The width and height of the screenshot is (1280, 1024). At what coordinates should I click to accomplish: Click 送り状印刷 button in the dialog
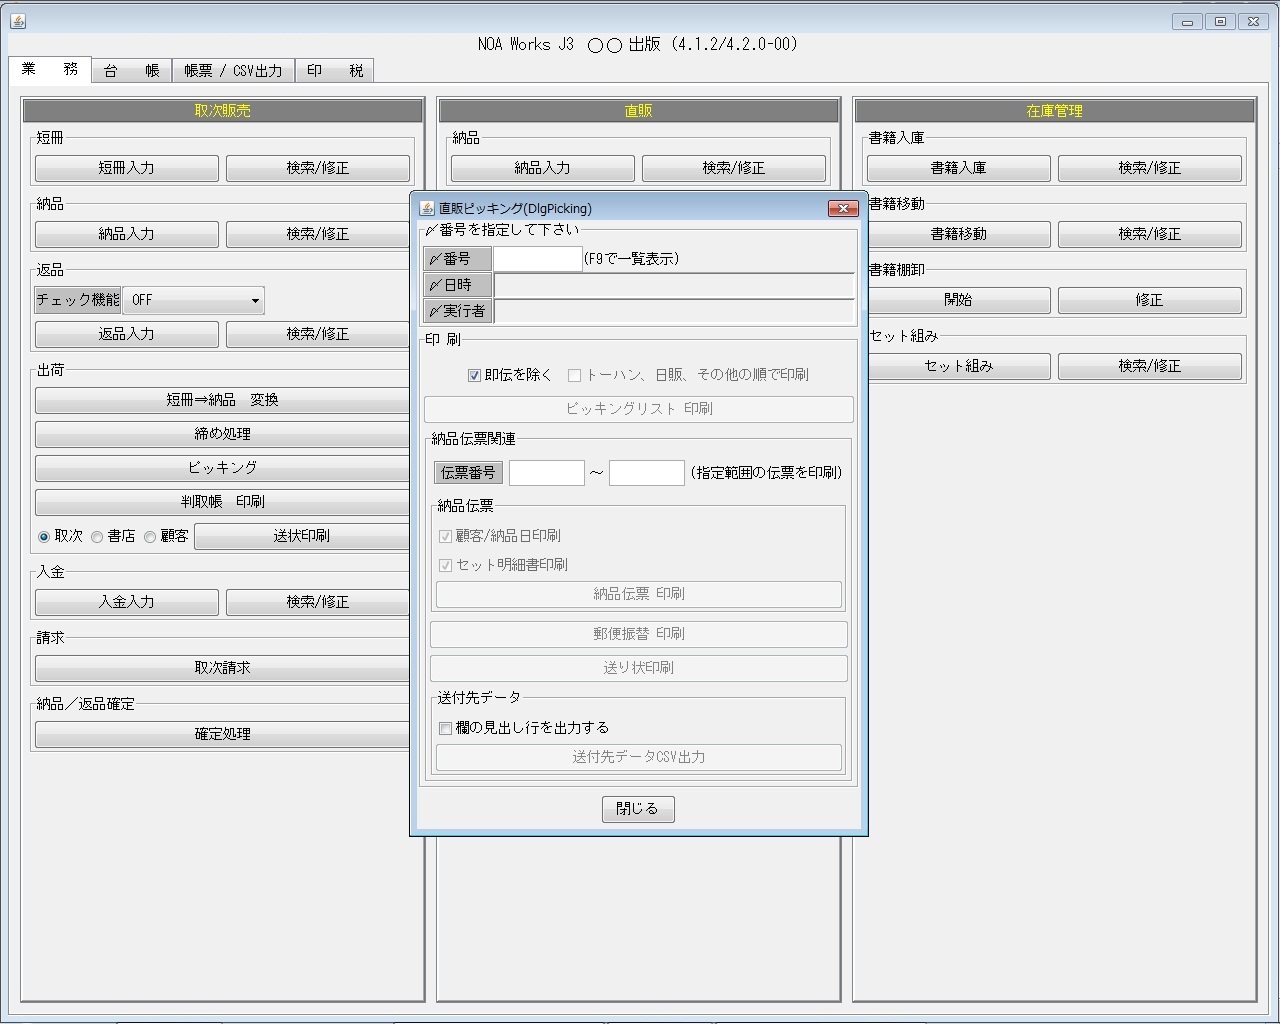[639, 668]
